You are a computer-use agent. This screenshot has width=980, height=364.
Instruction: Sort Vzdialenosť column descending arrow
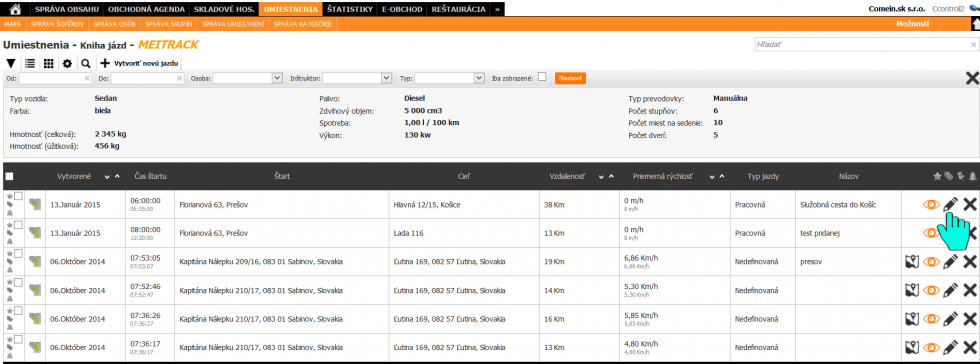pos(601,177)
